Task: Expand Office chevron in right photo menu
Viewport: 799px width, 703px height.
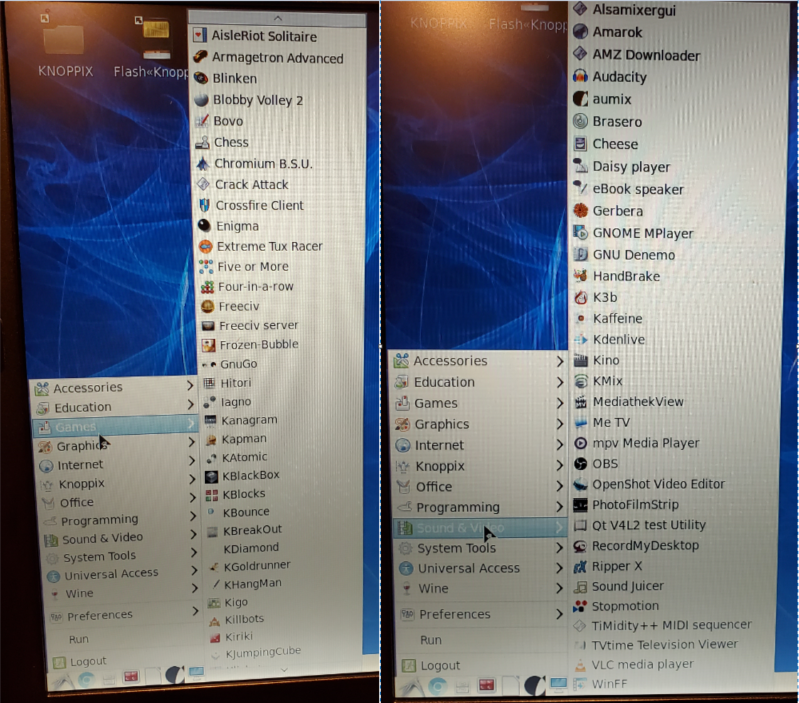Action: tap(560, 486)
